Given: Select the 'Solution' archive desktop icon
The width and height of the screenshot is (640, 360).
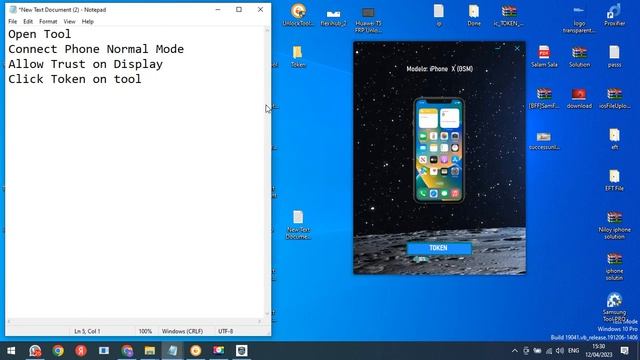Looking at the screenshot, I should point(579,56).
